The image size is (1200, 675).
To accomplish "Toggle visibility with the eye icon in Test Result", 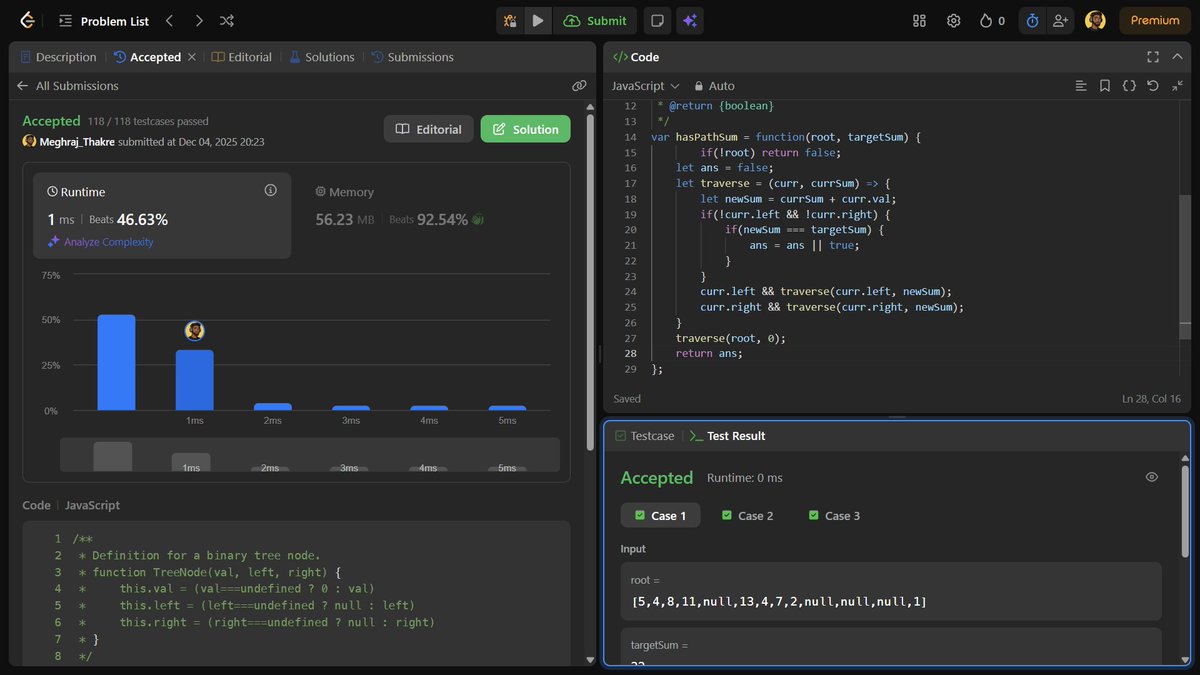I will tap(1151, 477).
